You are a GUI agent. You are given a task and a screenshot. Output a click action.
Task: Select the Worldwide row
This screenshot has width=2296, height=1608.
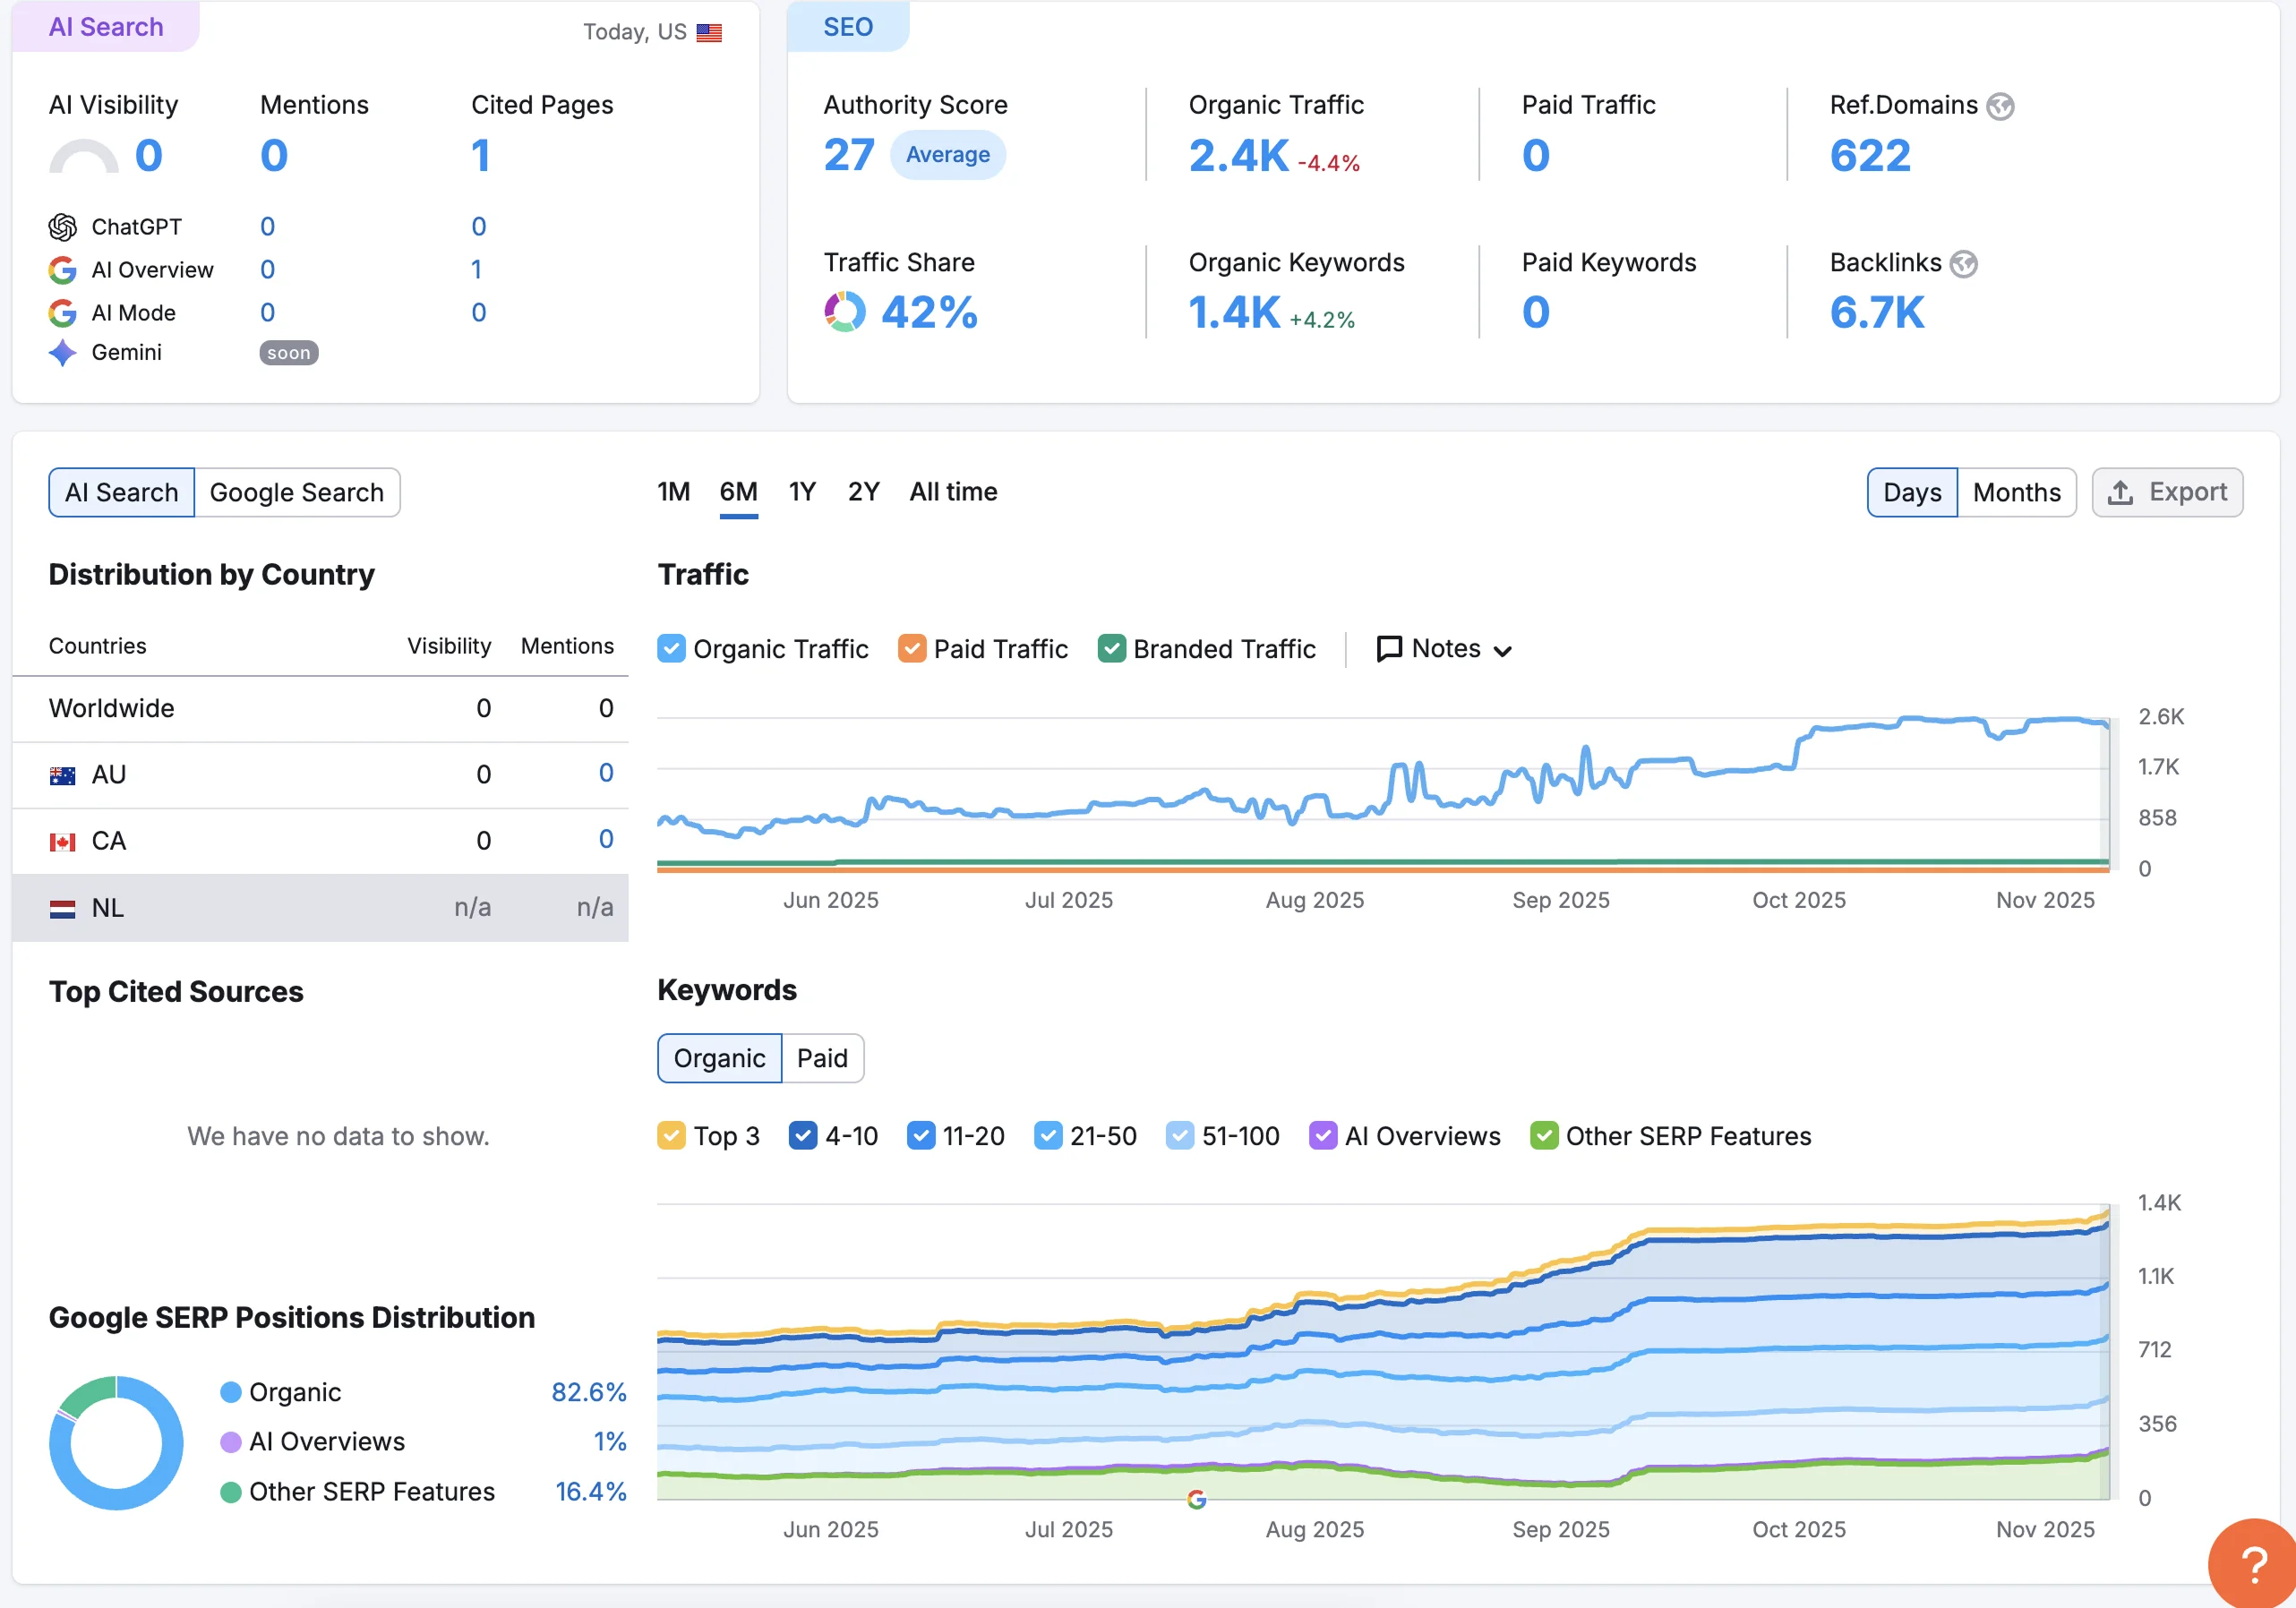click(x=320, y=709)
